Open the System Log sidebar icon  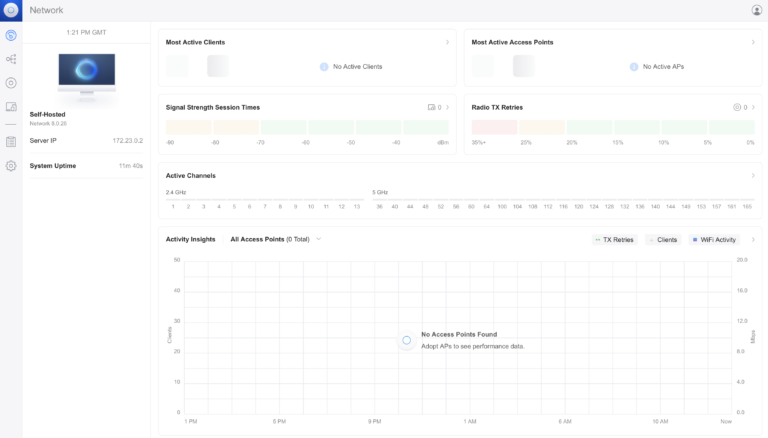(x=11, y=142)
